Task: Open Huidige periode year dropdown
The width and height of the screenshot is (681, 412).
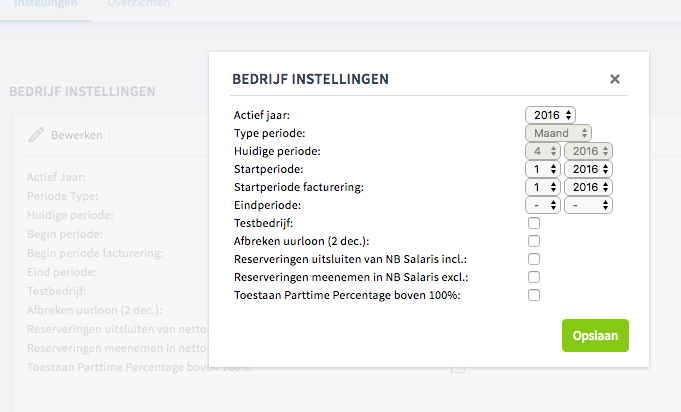Action: [588, 151]
